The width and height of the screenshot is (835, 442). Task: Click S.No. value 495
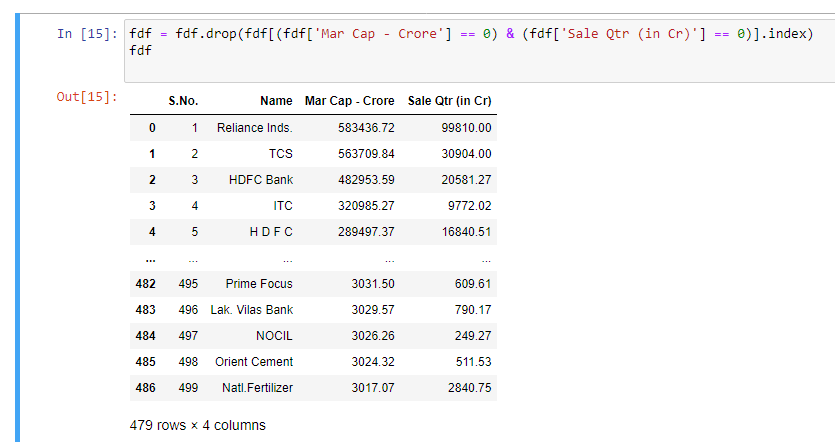pos(188,284)
